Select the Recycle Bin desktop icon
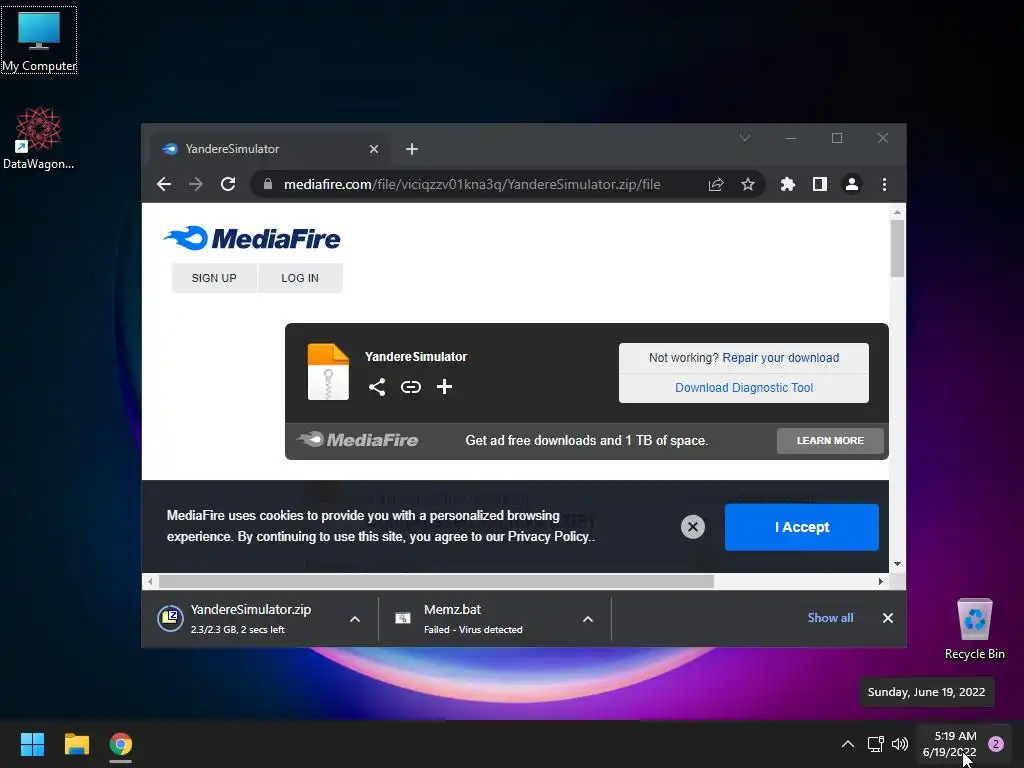This screenshot has height=768, width=1024. coord(974,629)
